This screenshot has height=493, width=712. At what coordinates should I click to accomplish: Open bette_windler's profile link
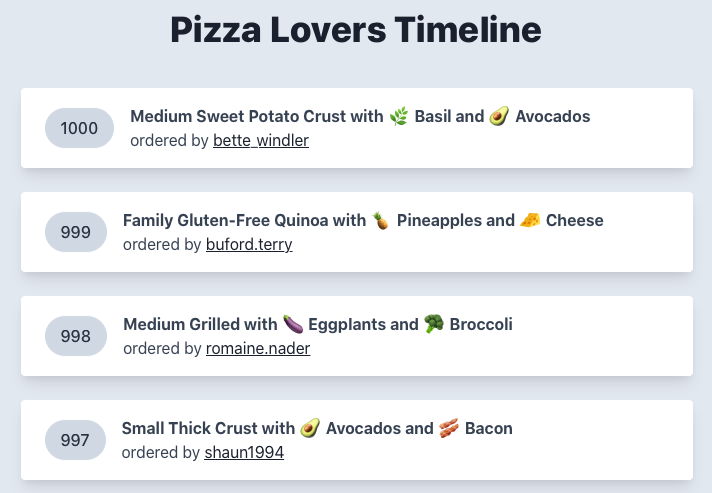[x=261, y=141]
